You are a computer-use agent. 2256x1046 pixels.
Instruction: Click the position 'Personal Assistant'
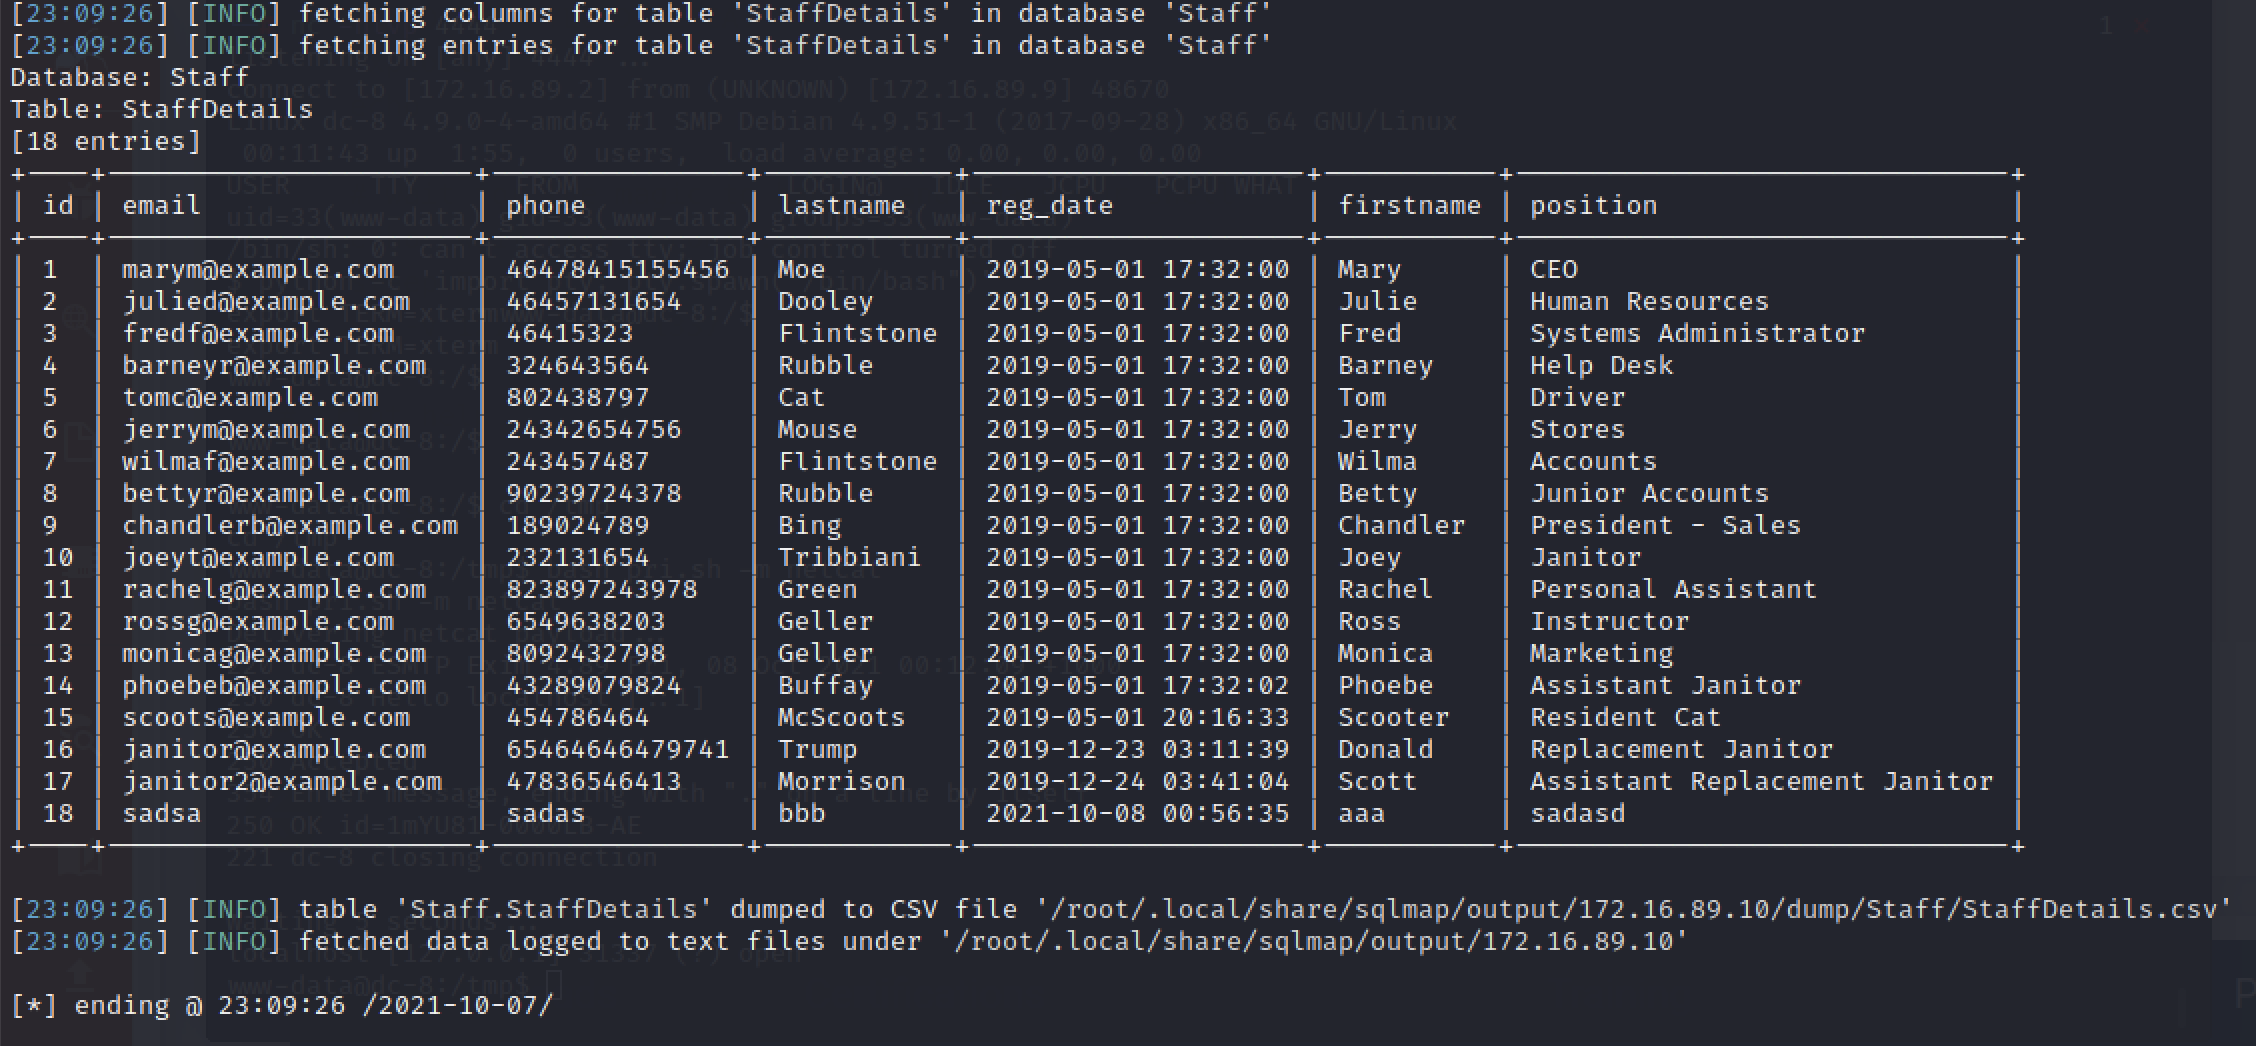click(1674, 589)
